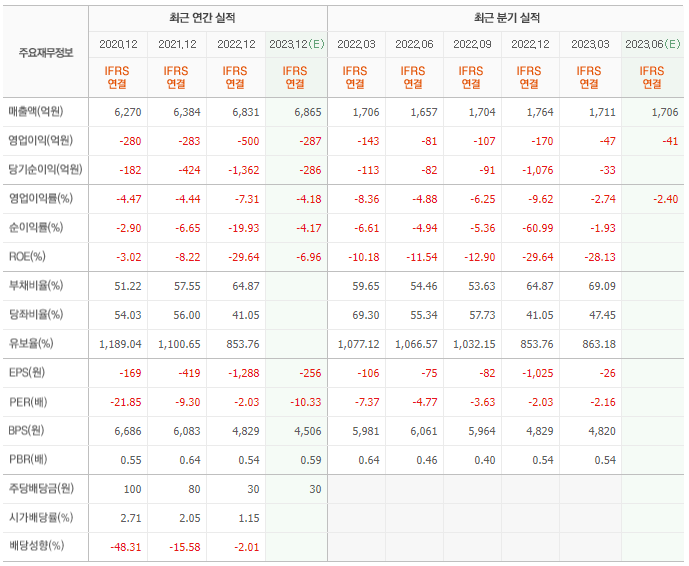The height and width of the screenshot is (566, 689).
Task: Click the -48.31 payout ratio value
Action: [126, 548]
